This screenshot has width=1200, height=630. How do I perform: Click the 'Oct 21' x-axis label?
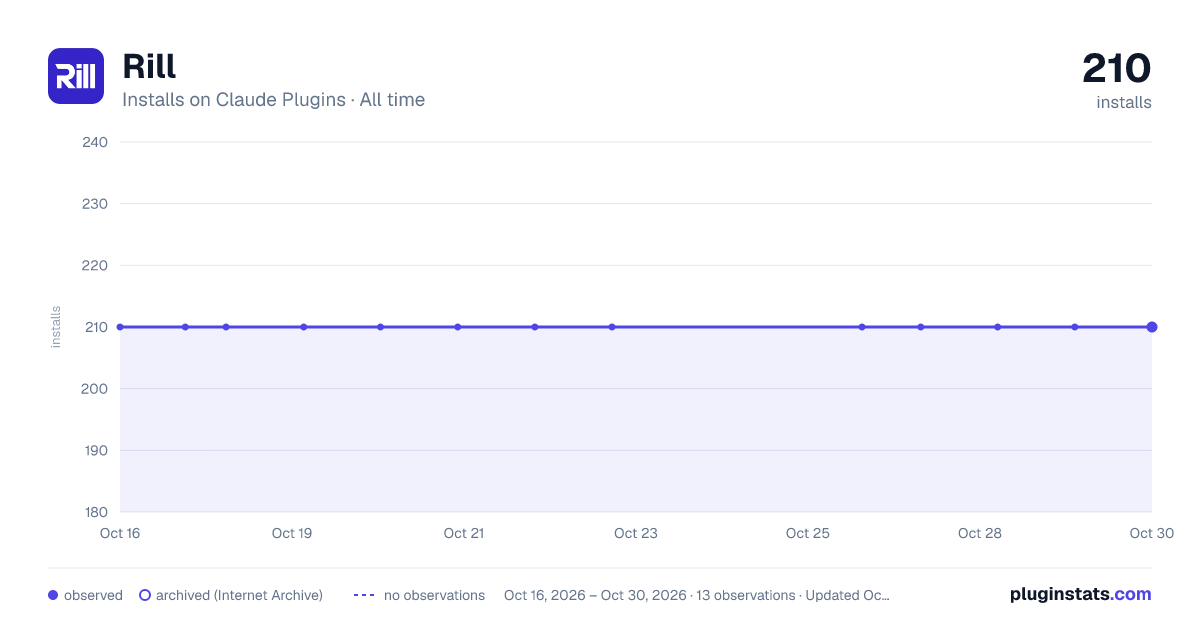point(464,533)
